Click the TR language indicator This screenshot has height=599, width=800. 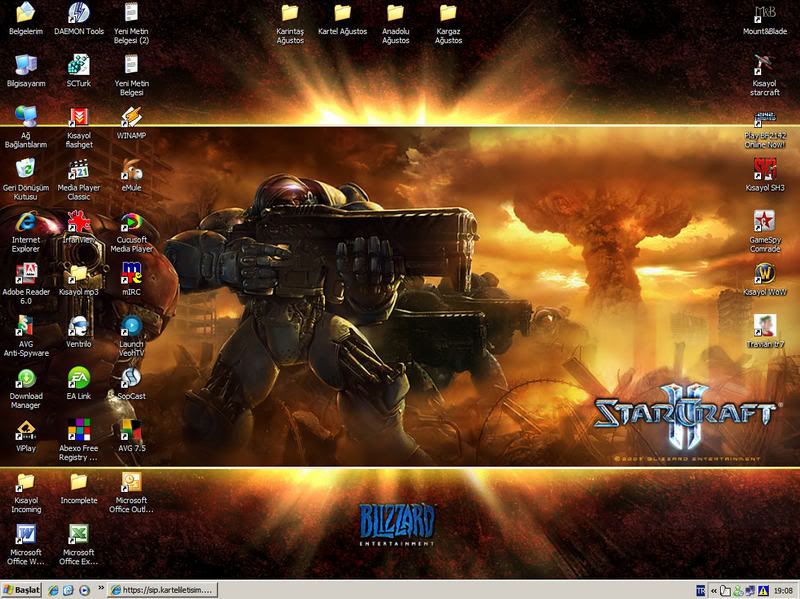(701, 590)
